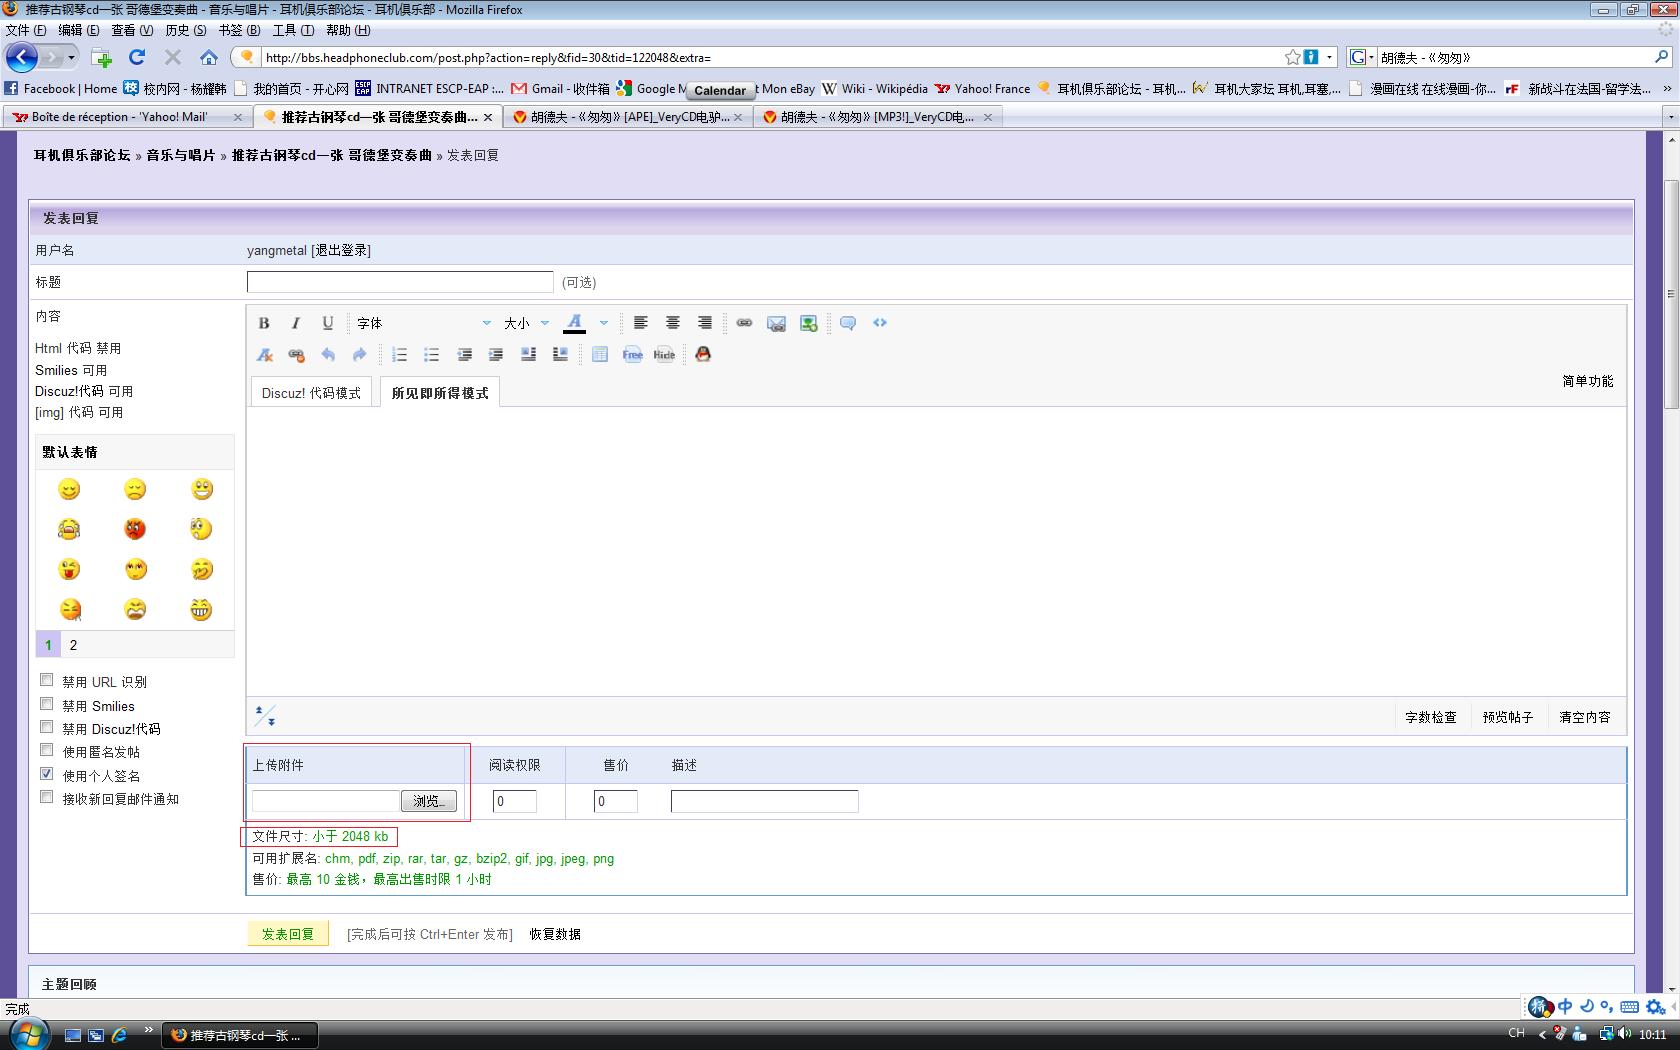Click the 退出登录 link
This screenshot has height=1050, width=1680.
click(x=342, y=250)
